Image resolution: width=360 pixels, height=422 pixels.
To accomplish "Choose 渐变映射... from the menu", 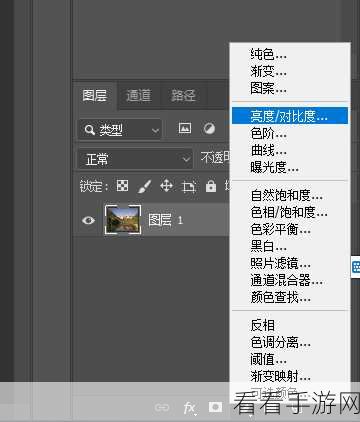I will click(290, 376).
